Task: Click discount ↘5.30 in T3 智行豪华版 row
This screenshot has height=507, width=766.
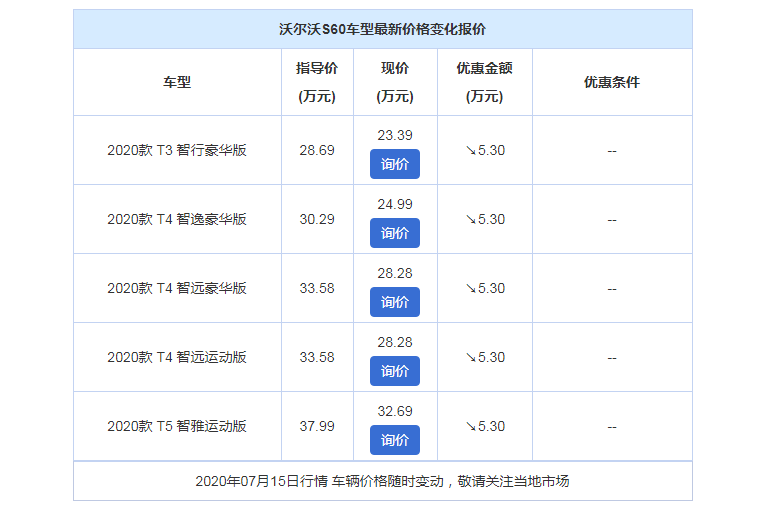Action: point(485,150)
